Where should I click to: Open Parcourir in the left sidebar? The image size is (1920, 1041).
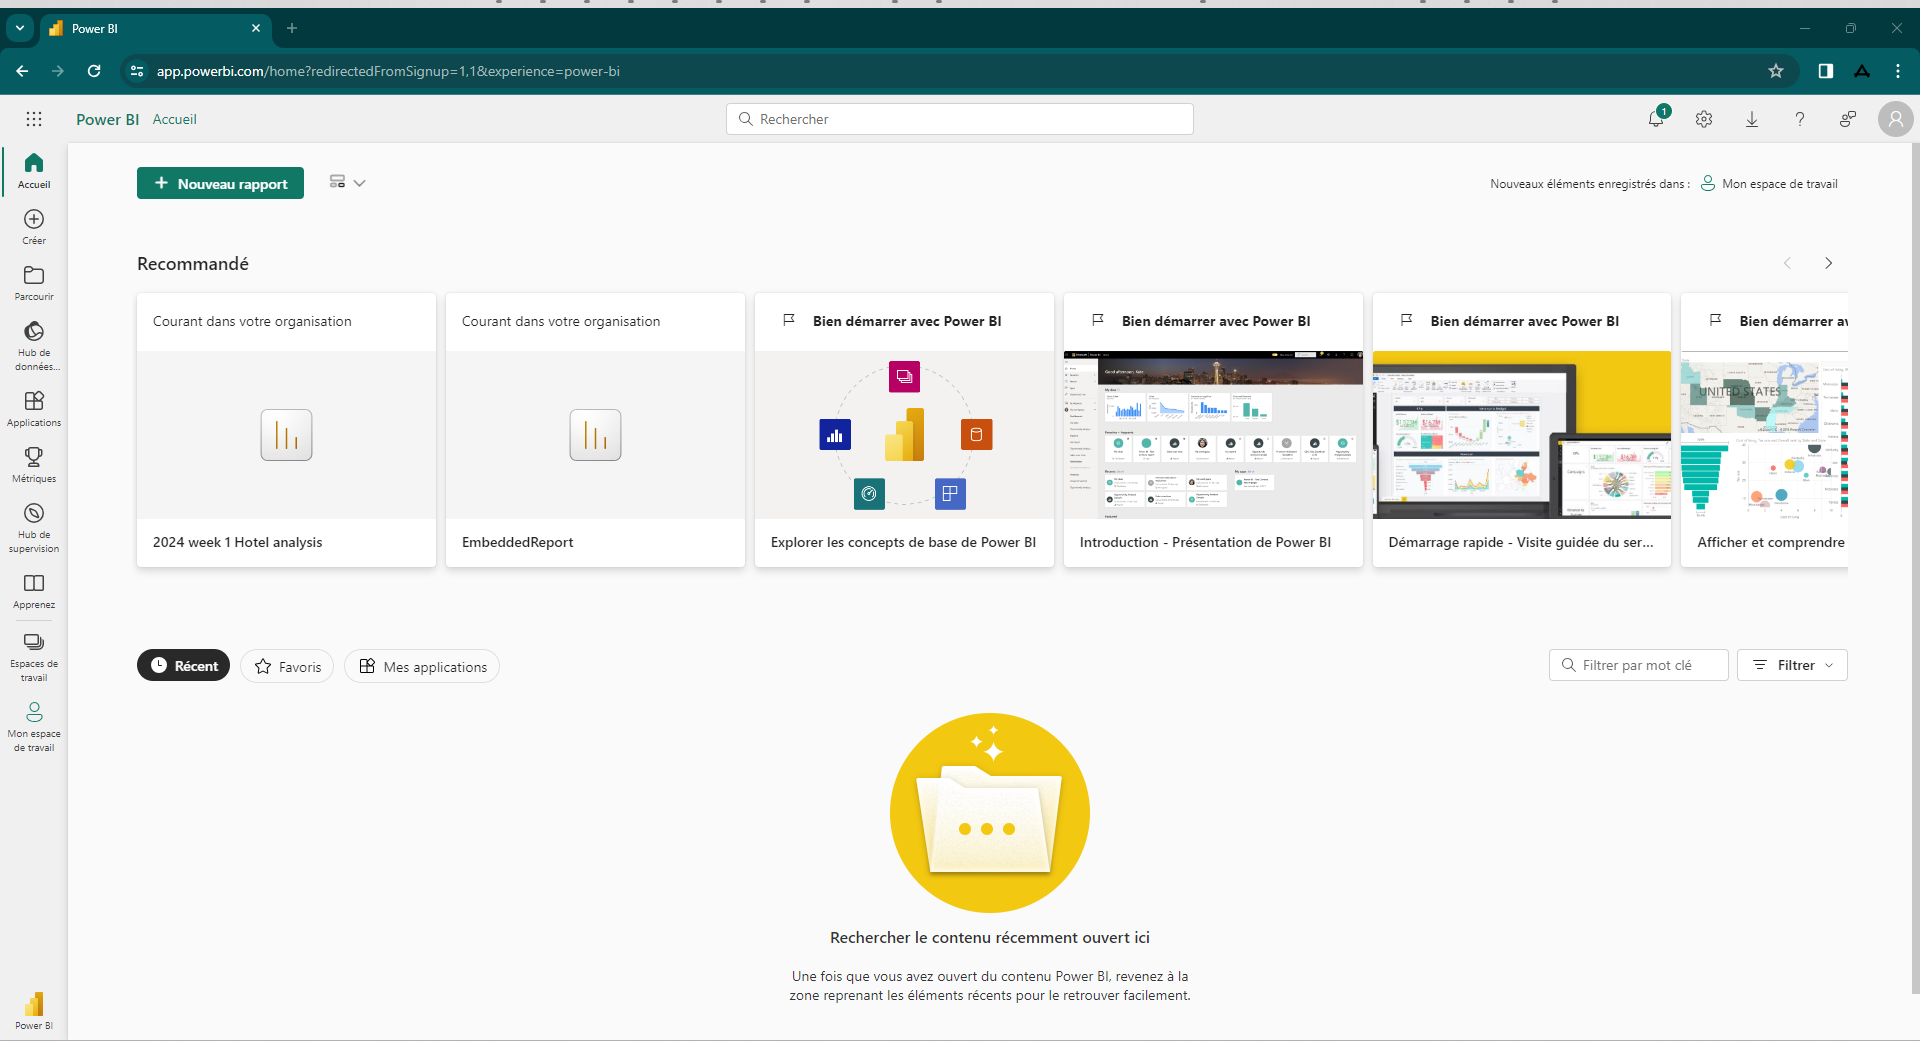pyautogui.click(x=34, y=283)
